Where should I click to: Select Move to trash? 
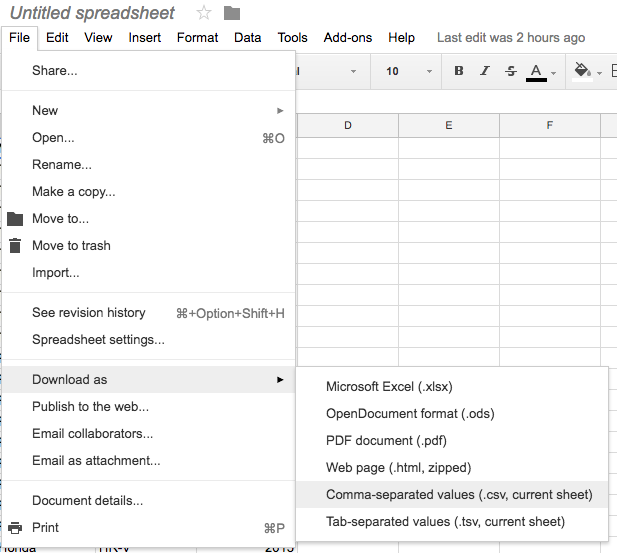(148, 246)
